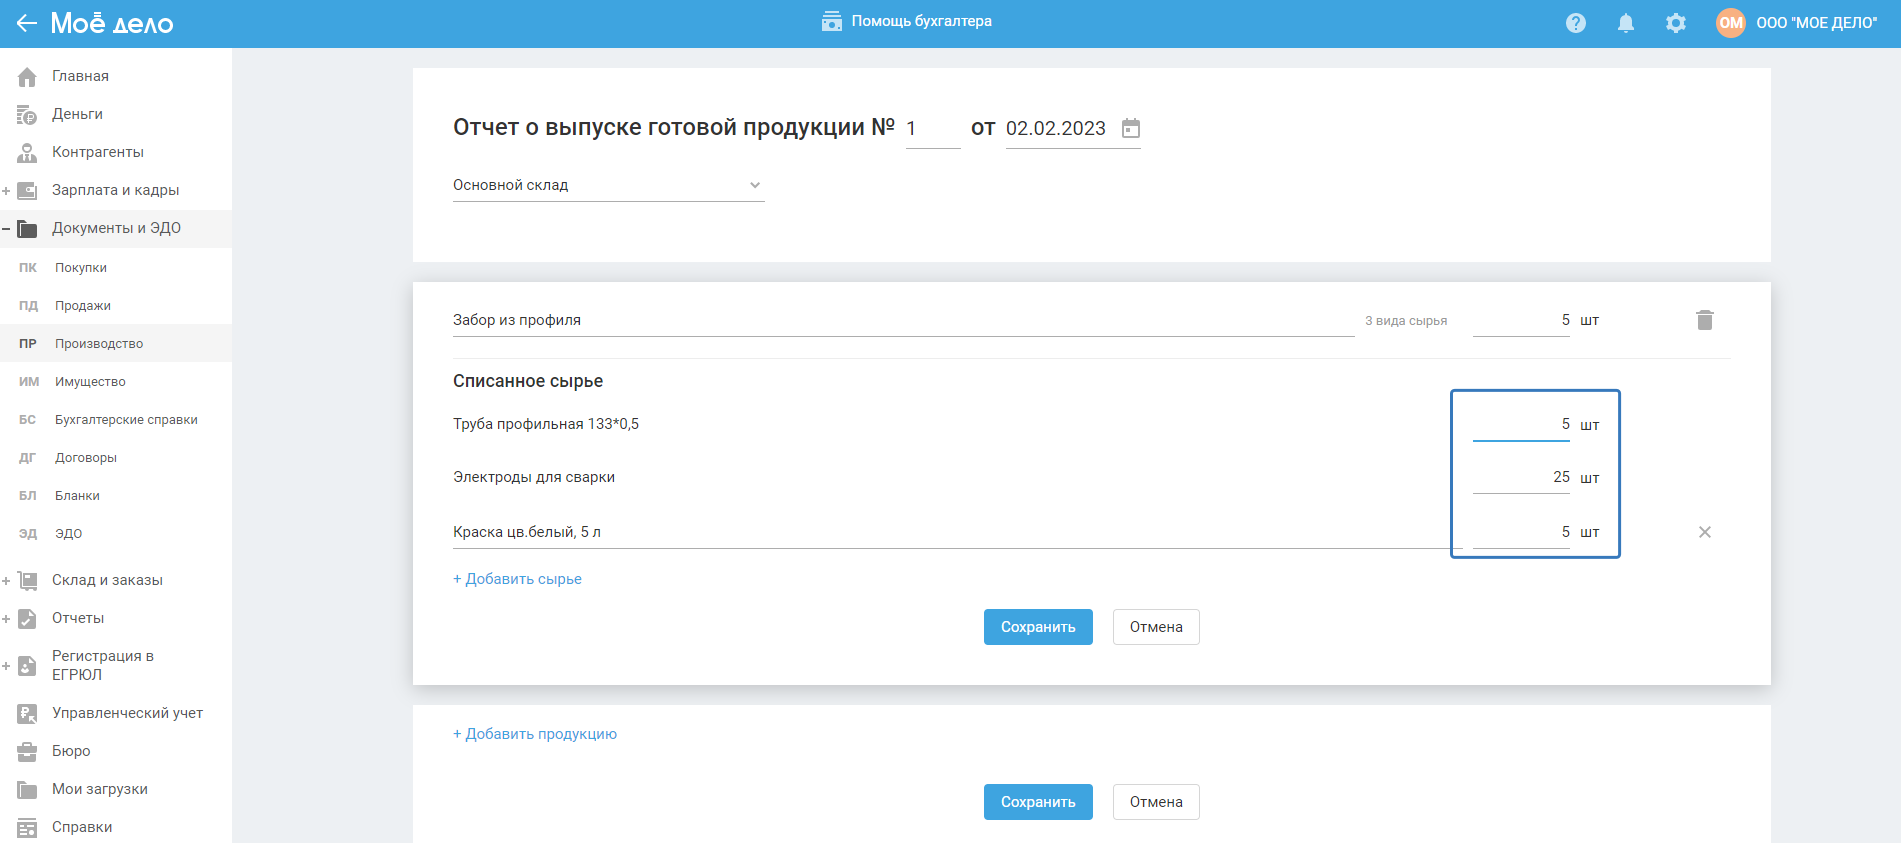Click the Мои загрузки folder icon
This screenshot has height=843, width=1901.
[x=27, y=789]
